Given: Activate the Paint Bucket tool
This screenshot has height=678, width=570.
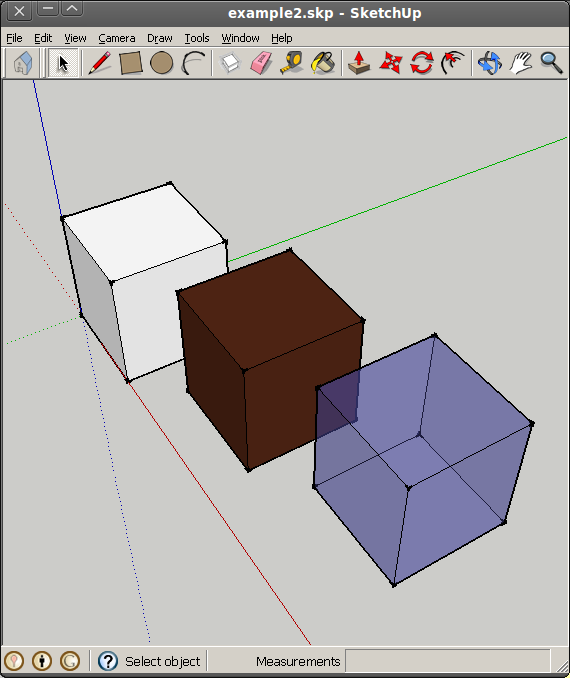Looking at the screenshot, I should (323, 63).
